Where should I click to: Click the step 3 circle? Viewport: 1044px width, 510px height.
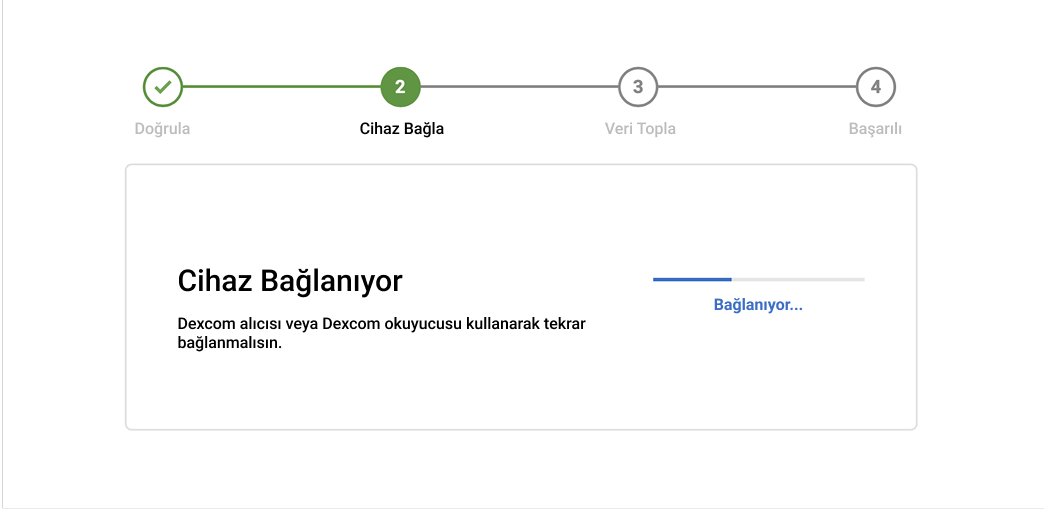tap(638, 87)
